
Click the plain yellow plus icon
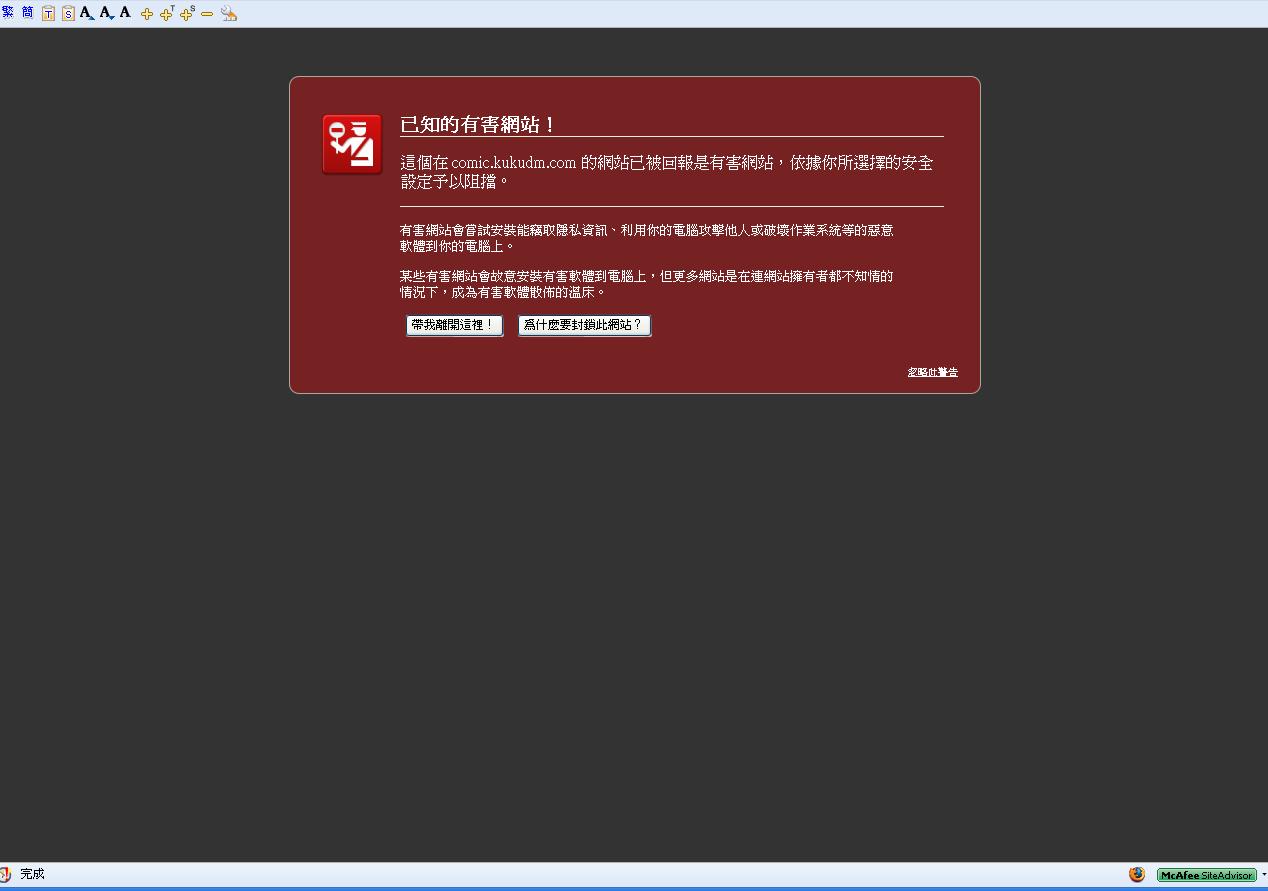147,14
